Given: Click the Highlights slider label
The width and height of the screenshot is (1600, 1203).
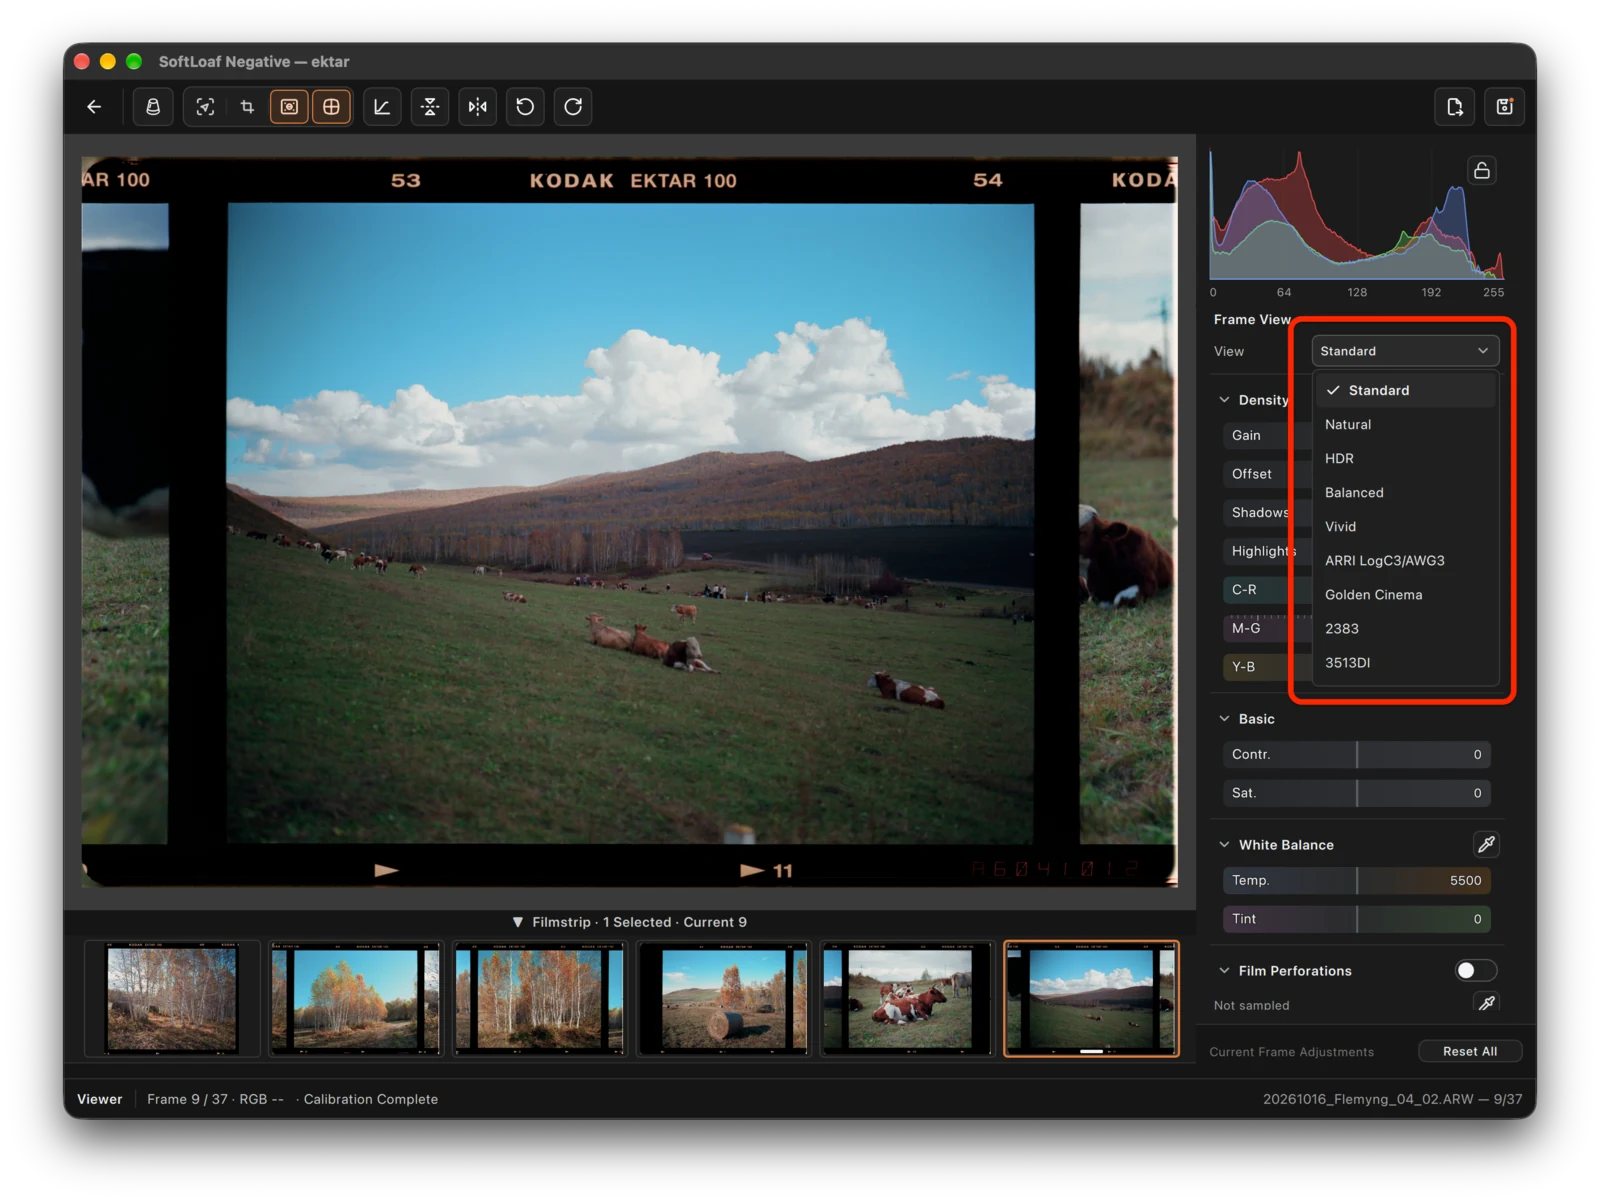Looking at the screenshot, I should point(1263,551).
